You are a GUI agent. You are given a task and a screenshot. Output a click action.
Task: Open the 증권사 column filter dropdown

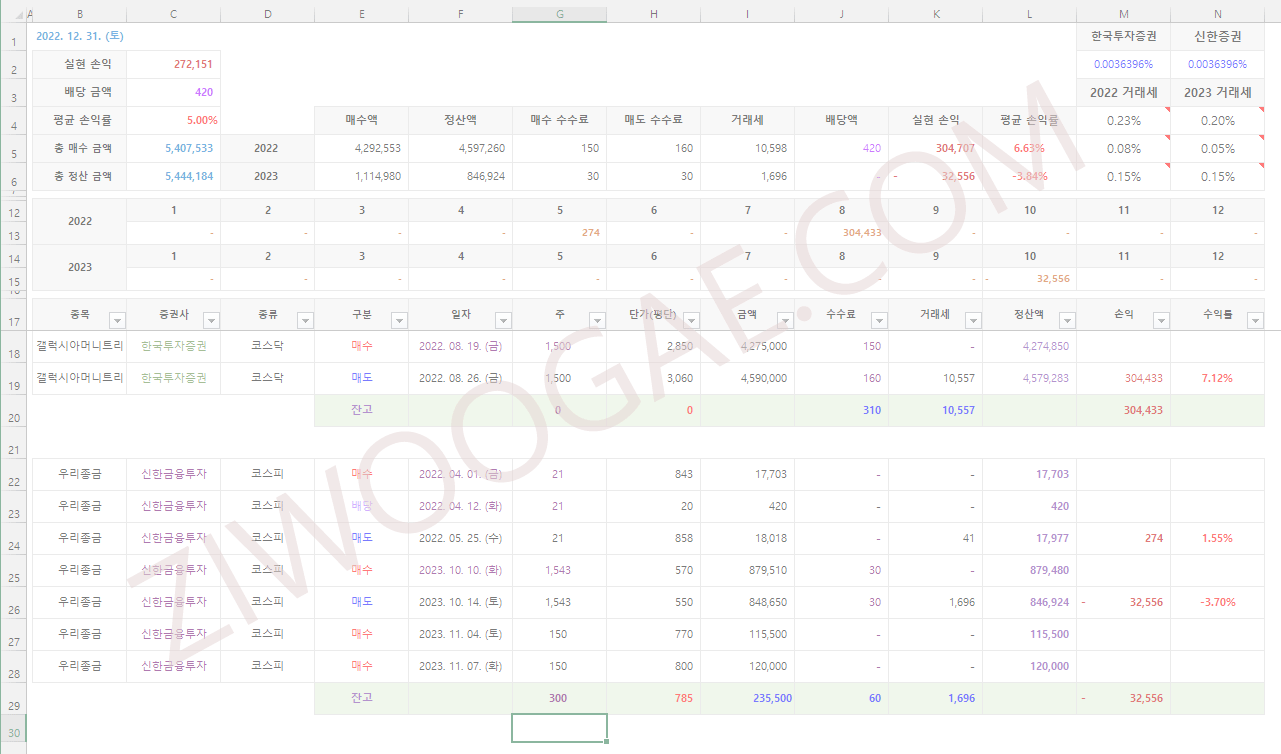tap(211, 321)
